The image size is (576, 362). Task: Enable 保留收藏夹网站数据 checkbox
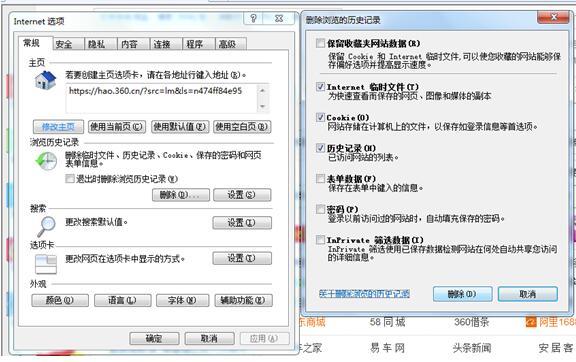click(320, 43)
